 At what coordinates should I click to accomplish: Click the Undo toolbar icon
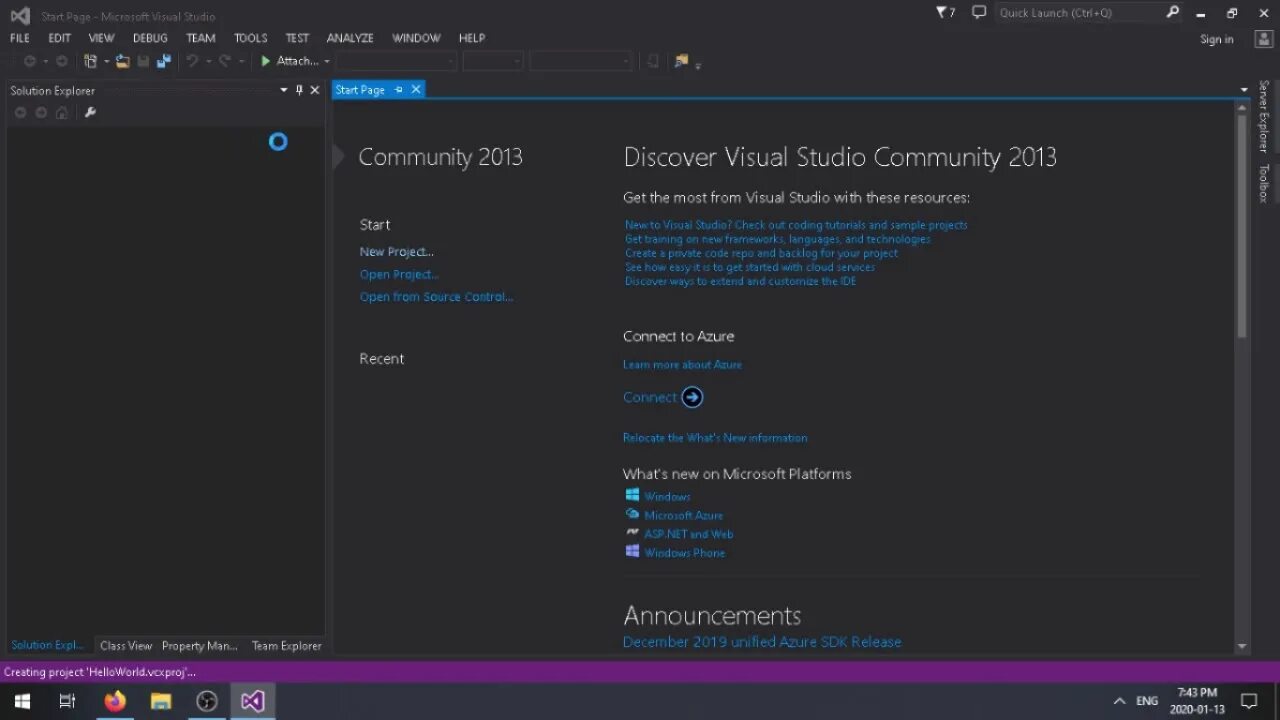(192, 61)
